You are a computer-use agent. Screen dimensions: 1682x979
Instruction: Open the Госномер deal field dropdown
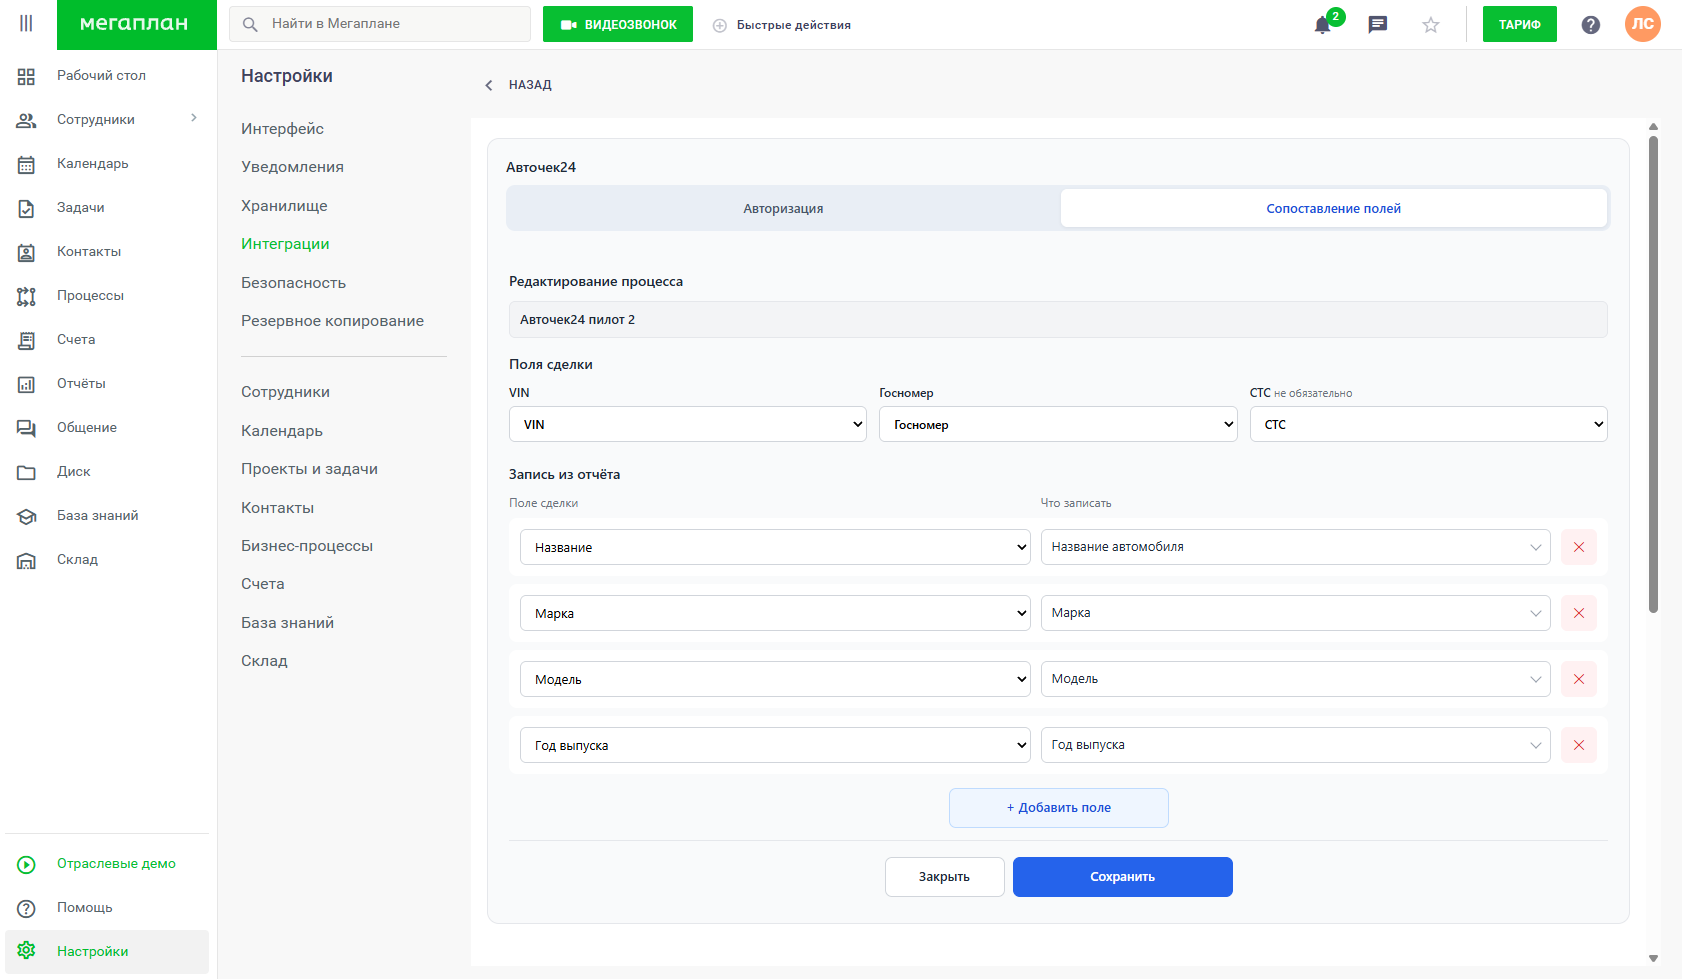tap(1058, 424)
